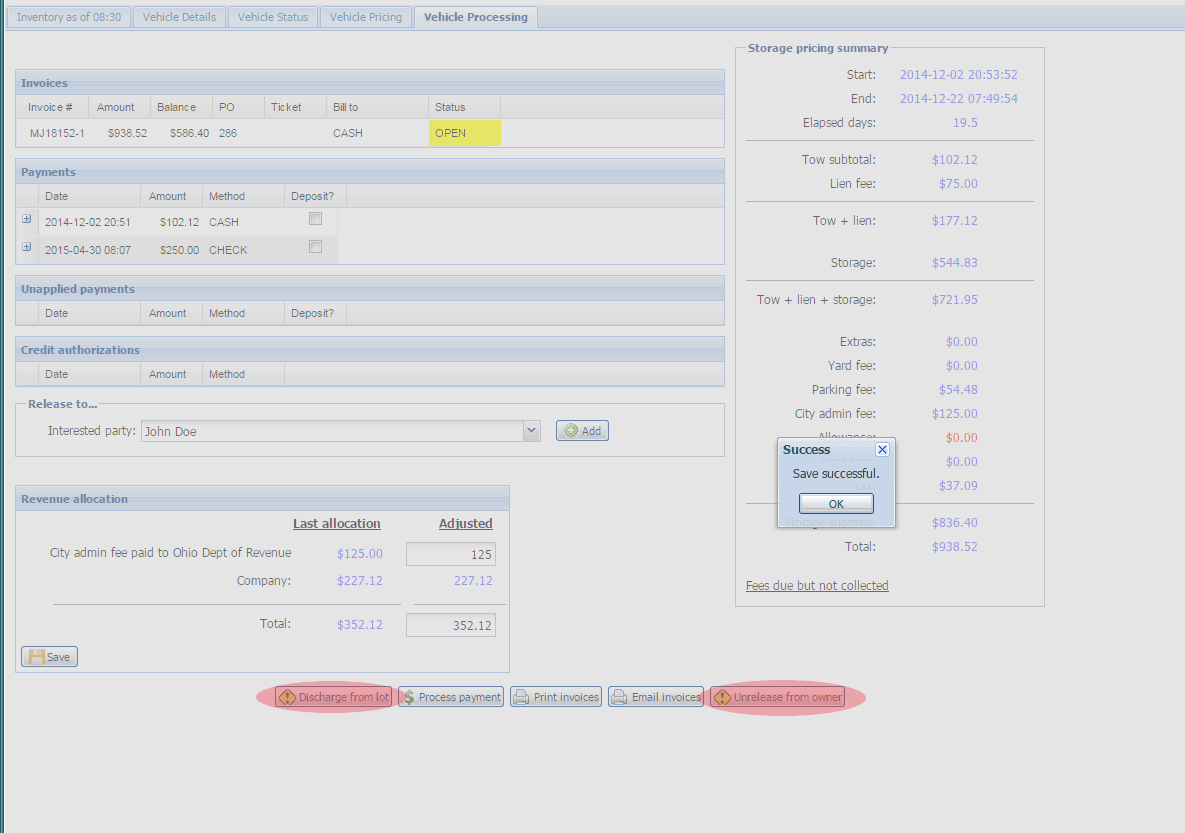Open the Interested party dropdown

[531, 431]
